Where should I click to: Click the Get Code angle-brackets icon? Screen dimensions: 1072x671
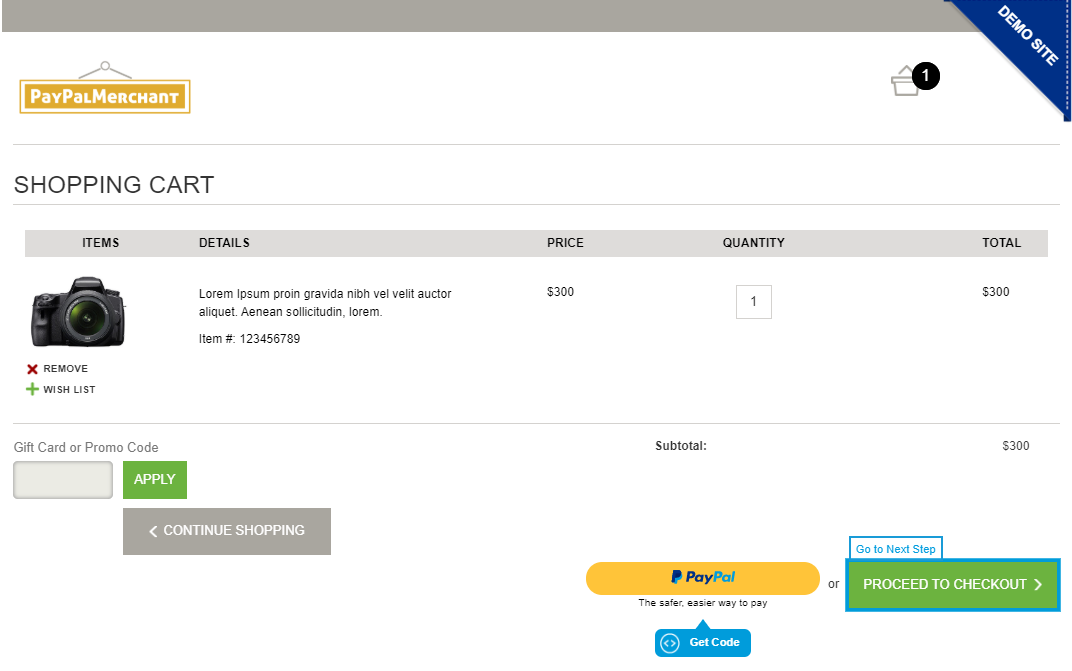click(x=670, y=643)
